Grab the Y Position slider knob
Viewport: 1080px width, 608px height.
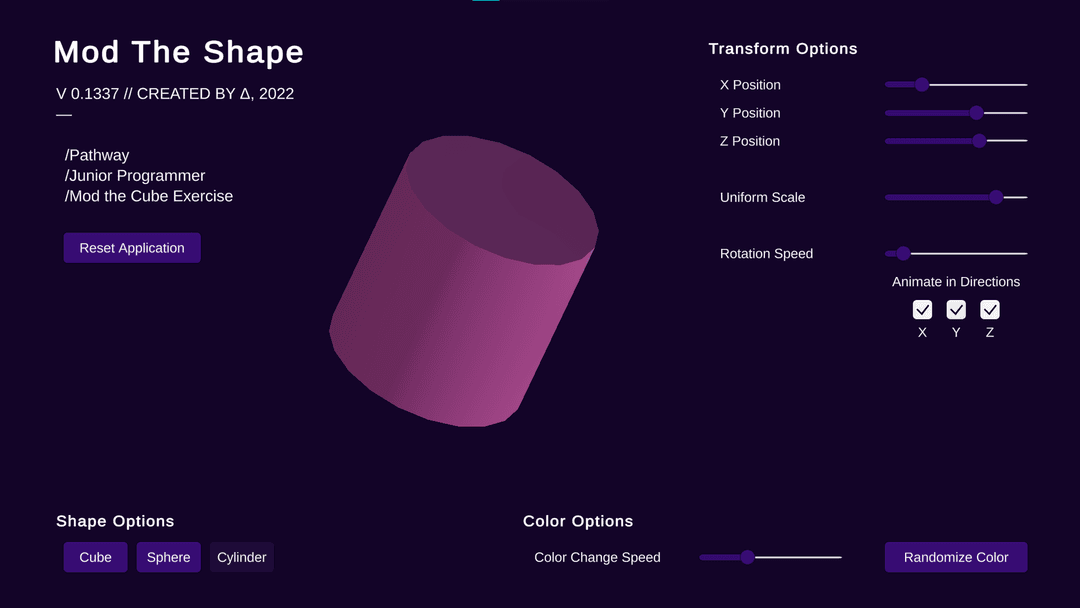click(x=977, y=113)
